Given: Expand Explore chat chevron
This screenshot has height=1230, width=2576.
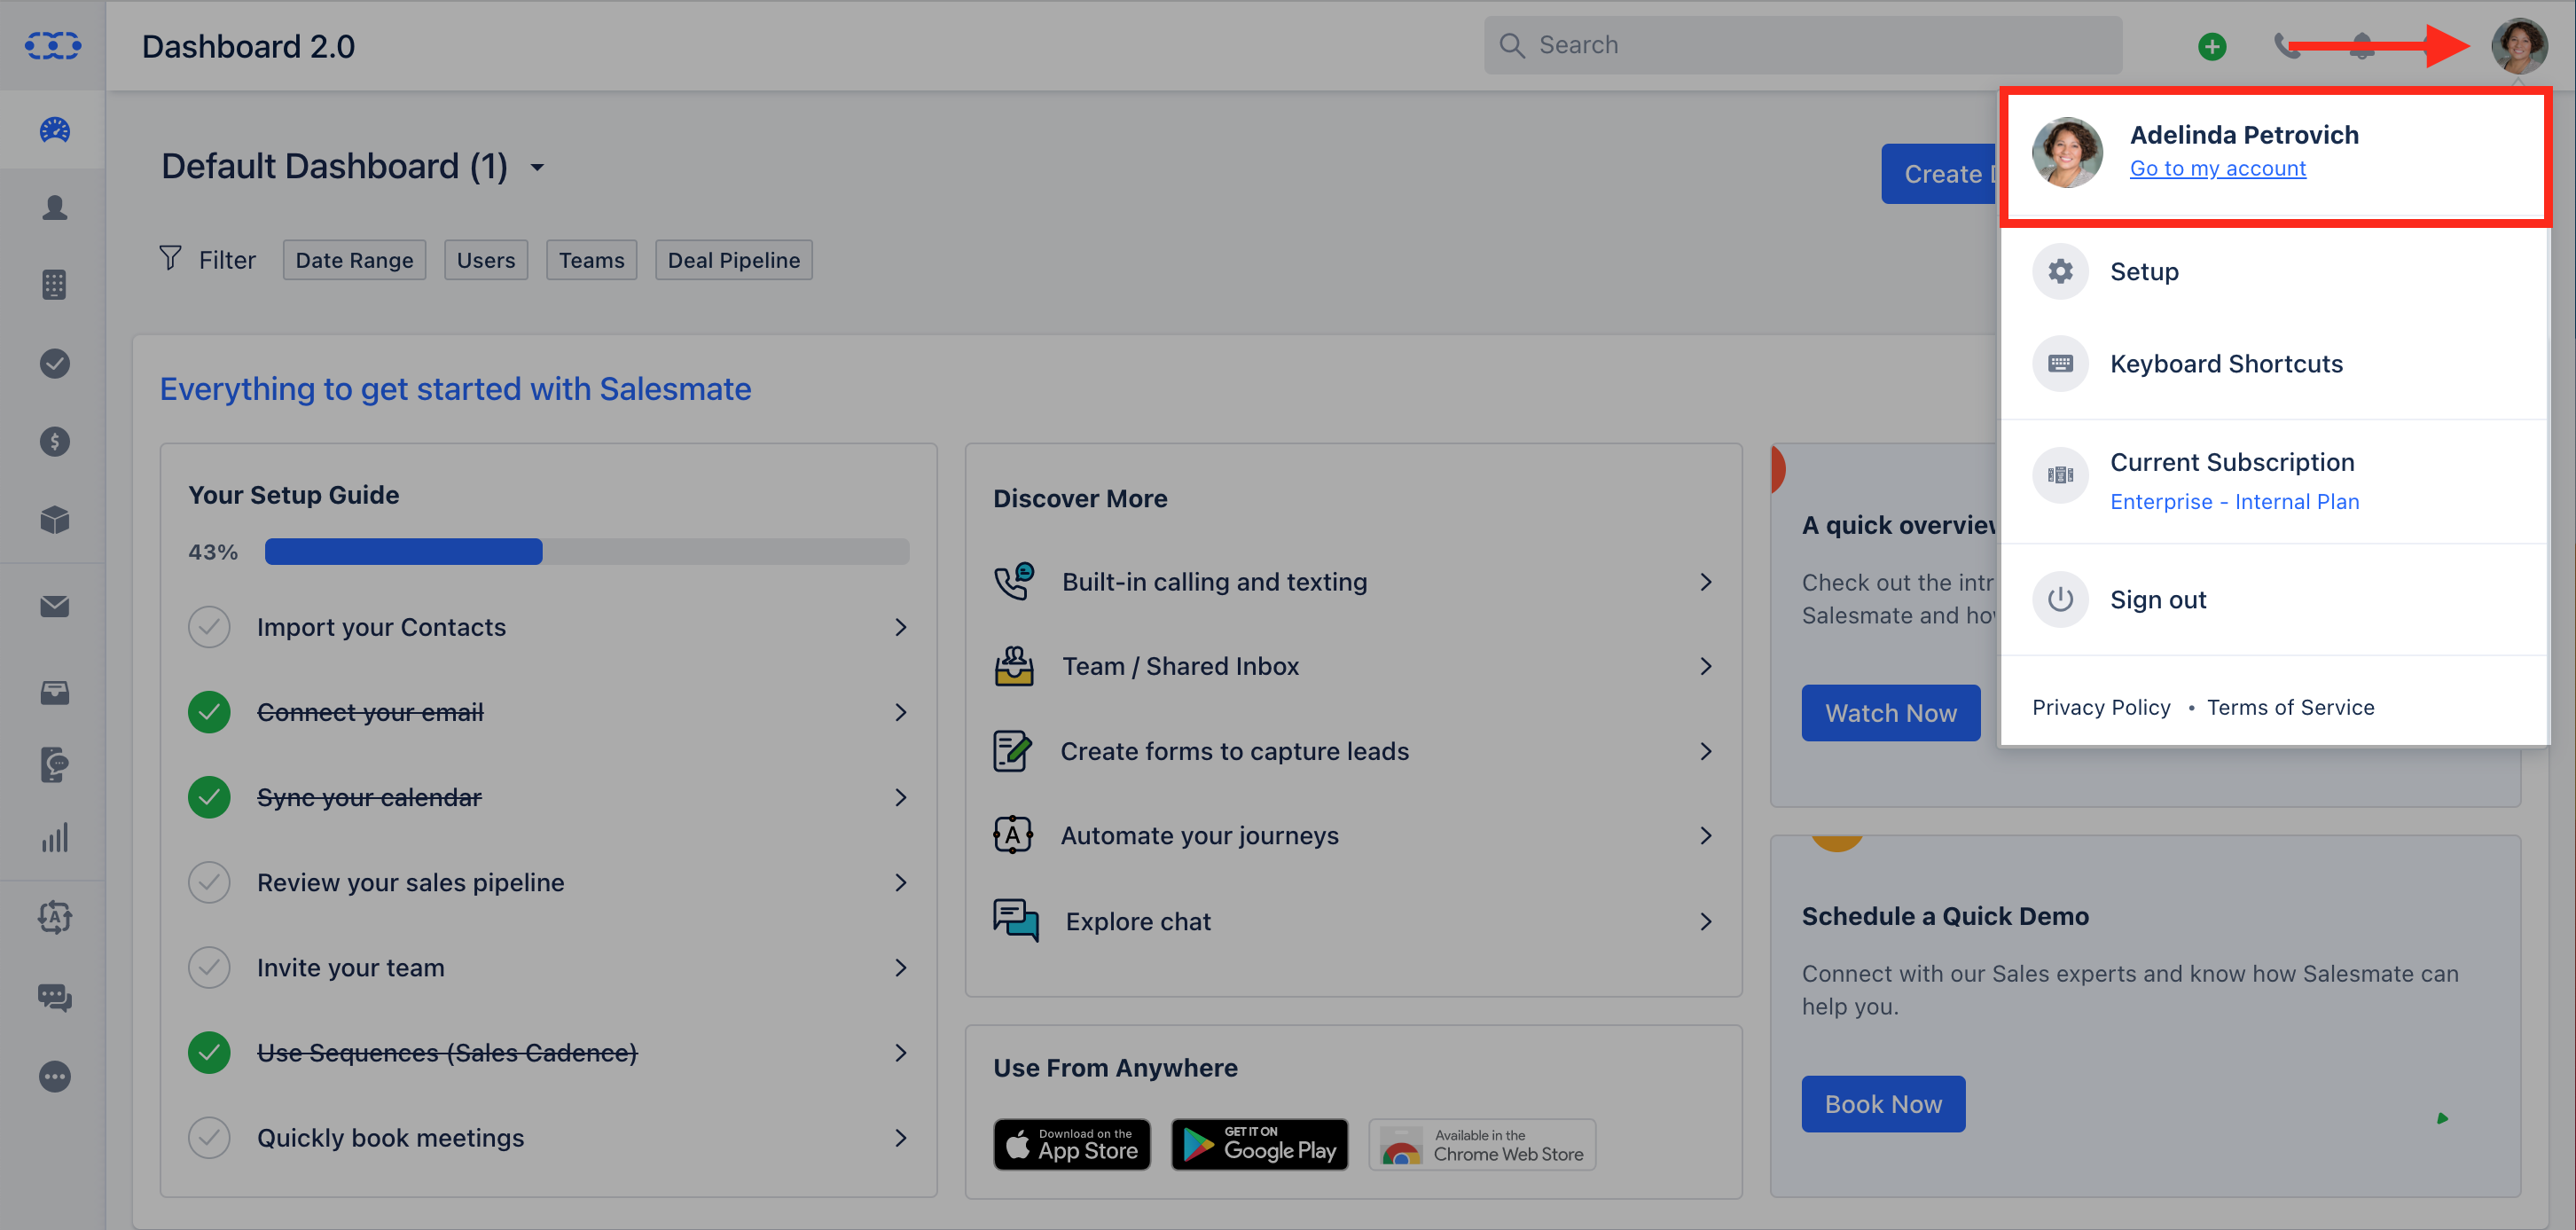Looking at the screenshot, I should [x=1705, y=921].
